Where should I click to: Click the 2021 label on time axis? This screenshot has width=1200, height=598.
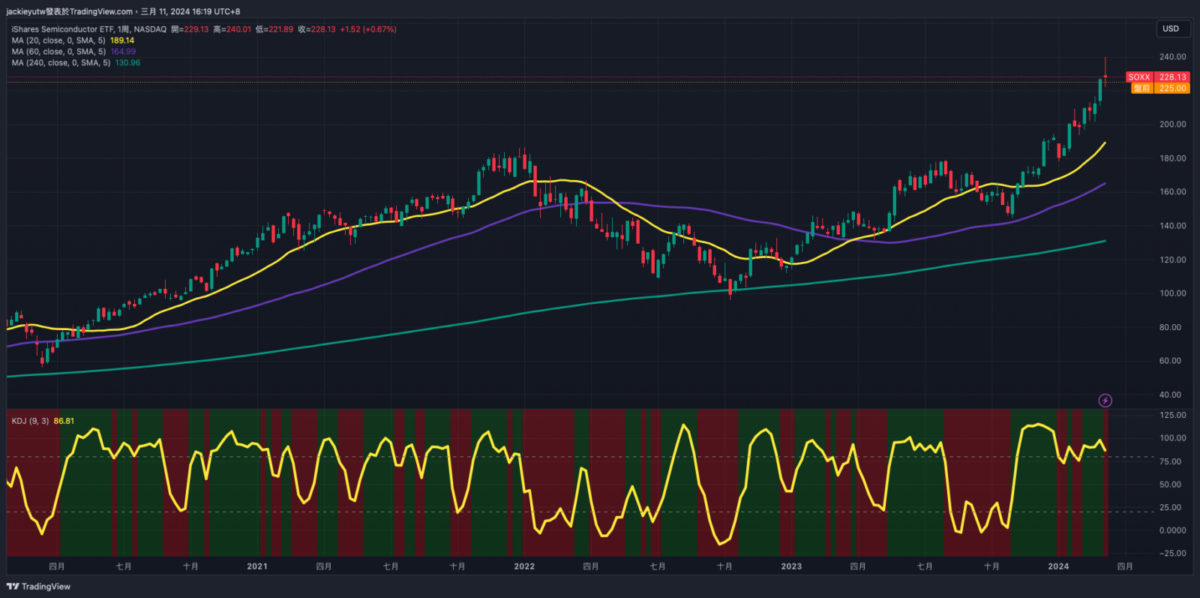pyautogui.click(x=257, y=566)
